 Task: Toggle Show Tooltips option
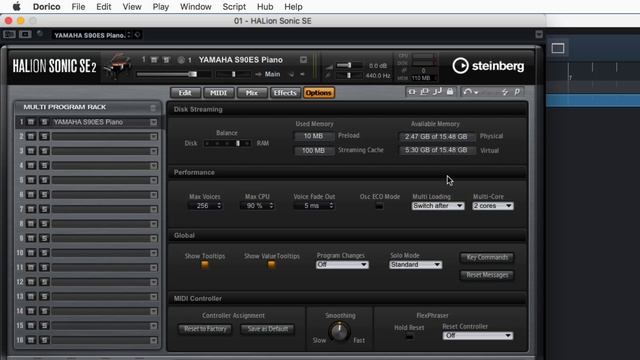coord(204,264)
